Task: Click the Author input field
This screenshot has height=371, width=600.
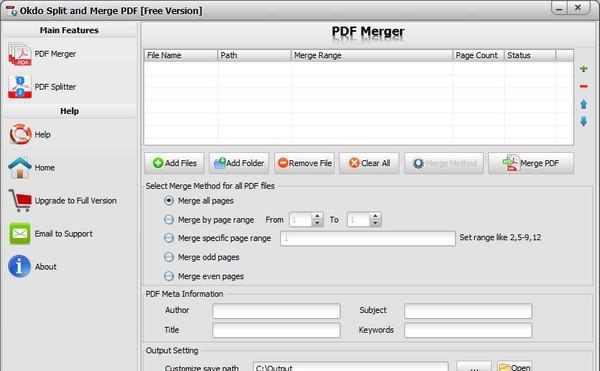Action: coord(276,311)
